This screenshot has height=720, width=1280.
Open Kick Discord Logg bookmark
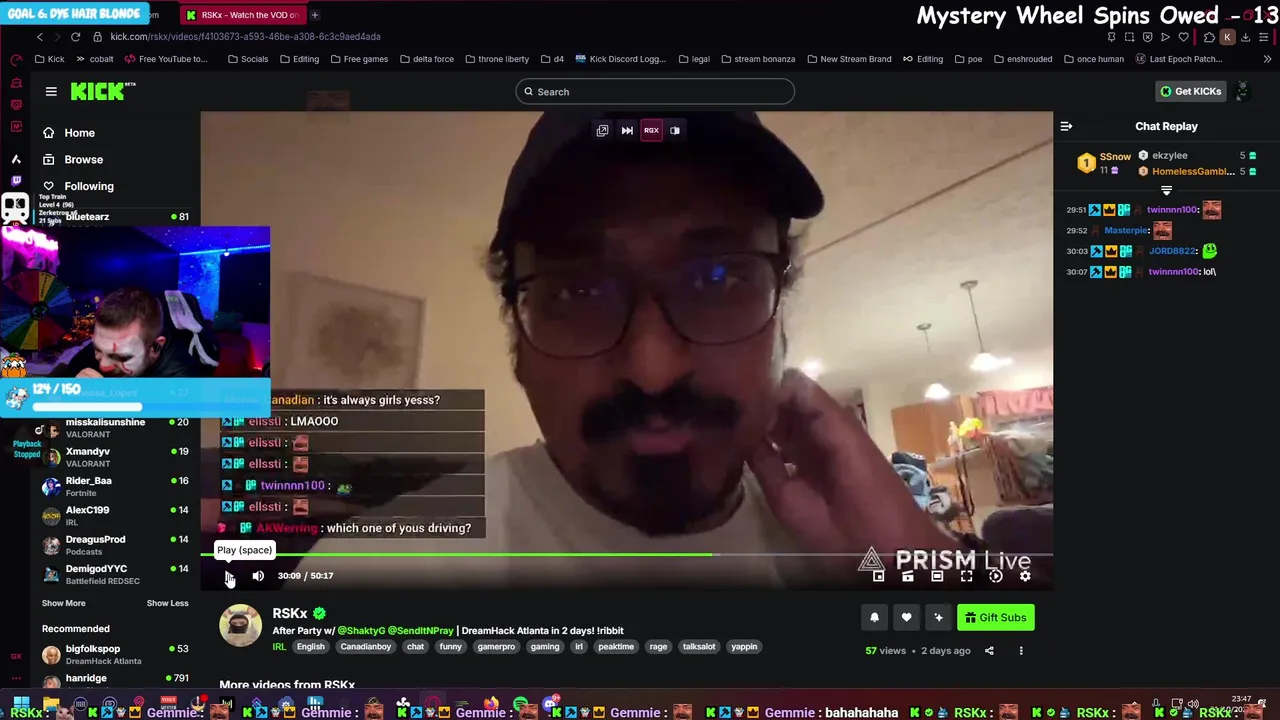[621, 59]
